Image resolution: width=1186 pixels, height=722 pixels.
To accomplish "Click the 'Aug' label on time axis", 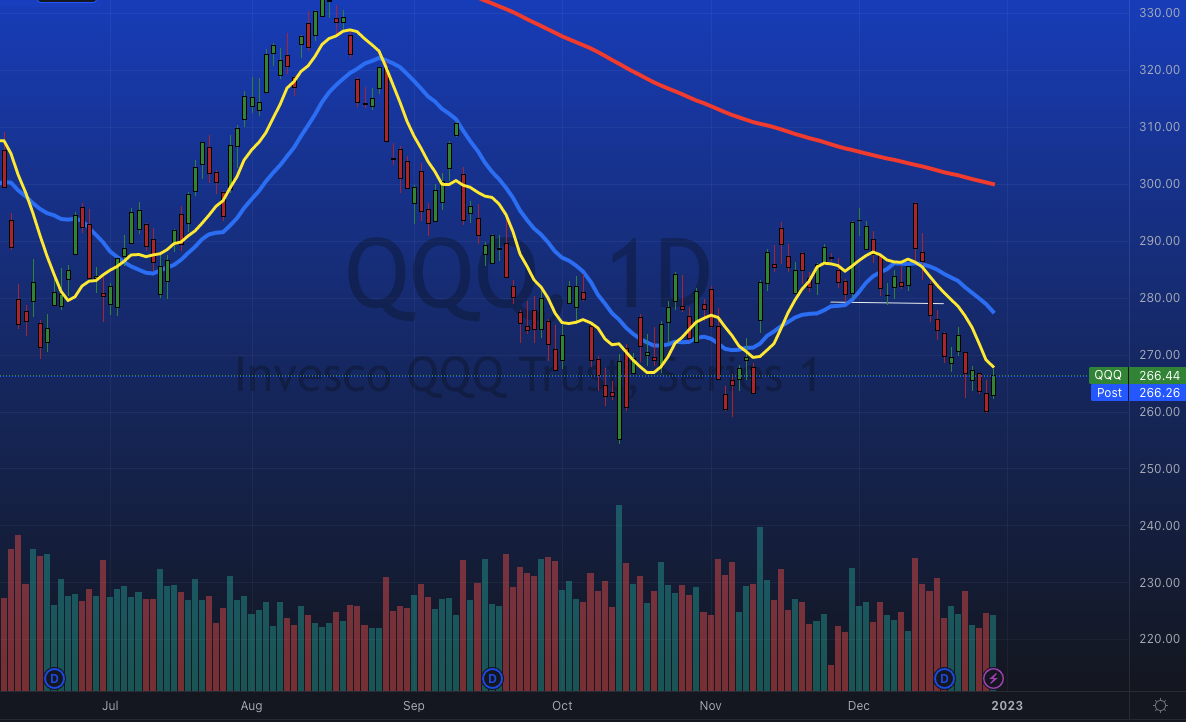I will pos(251,705).
